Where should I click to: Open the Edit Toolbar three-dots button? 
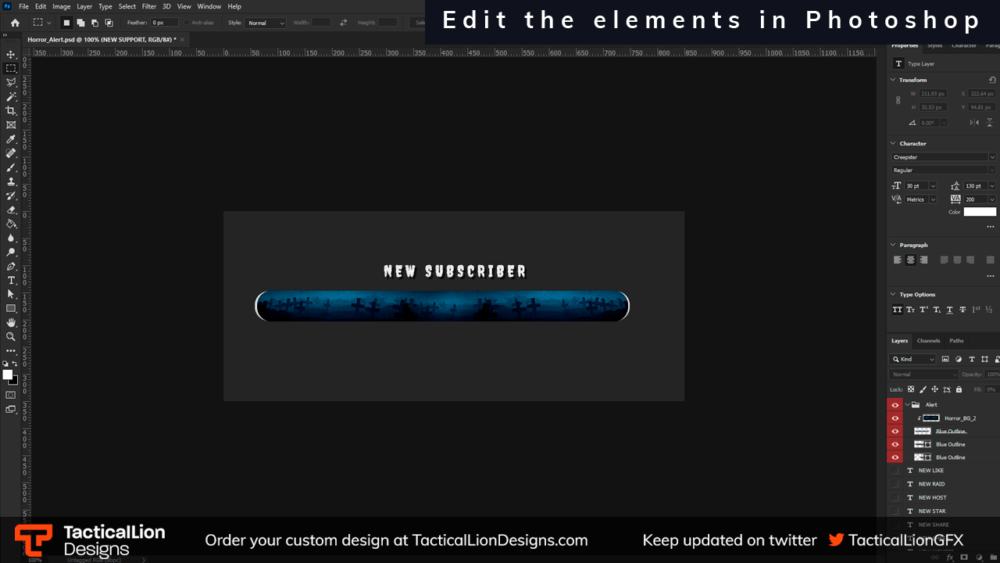tap(11, 350)
